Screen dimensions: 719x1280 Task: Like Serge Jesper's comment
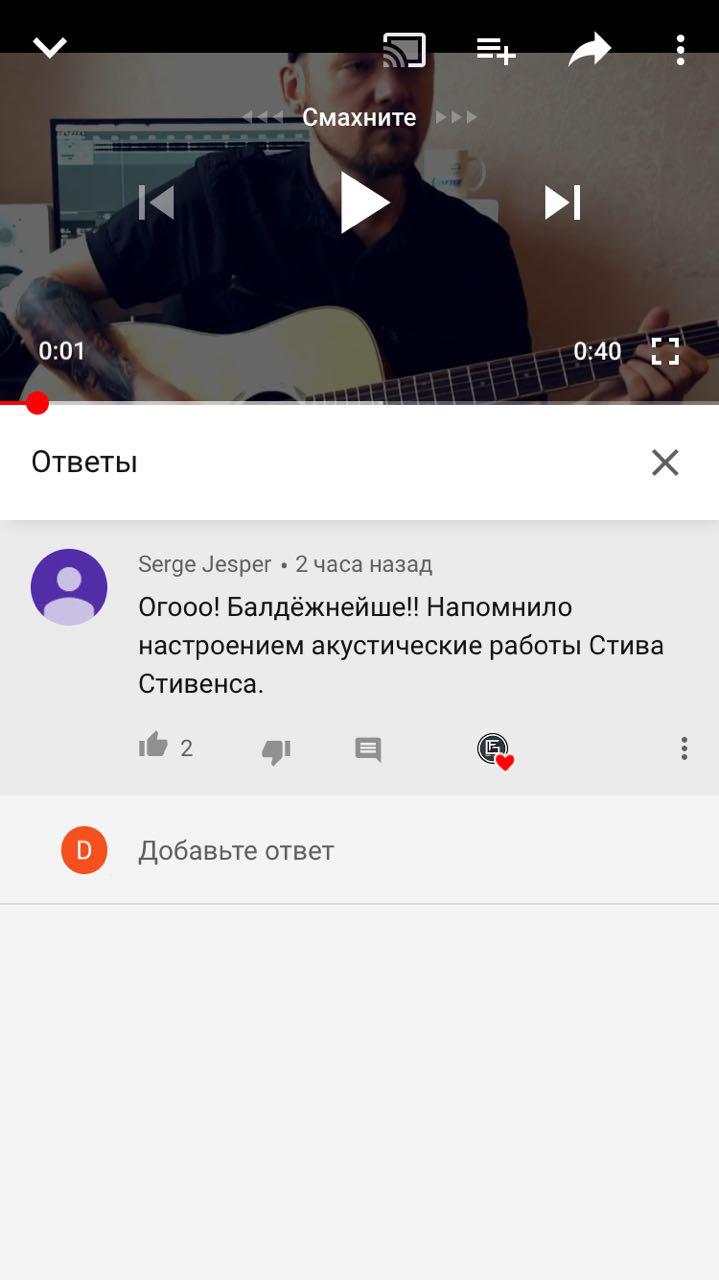(153, 745)
